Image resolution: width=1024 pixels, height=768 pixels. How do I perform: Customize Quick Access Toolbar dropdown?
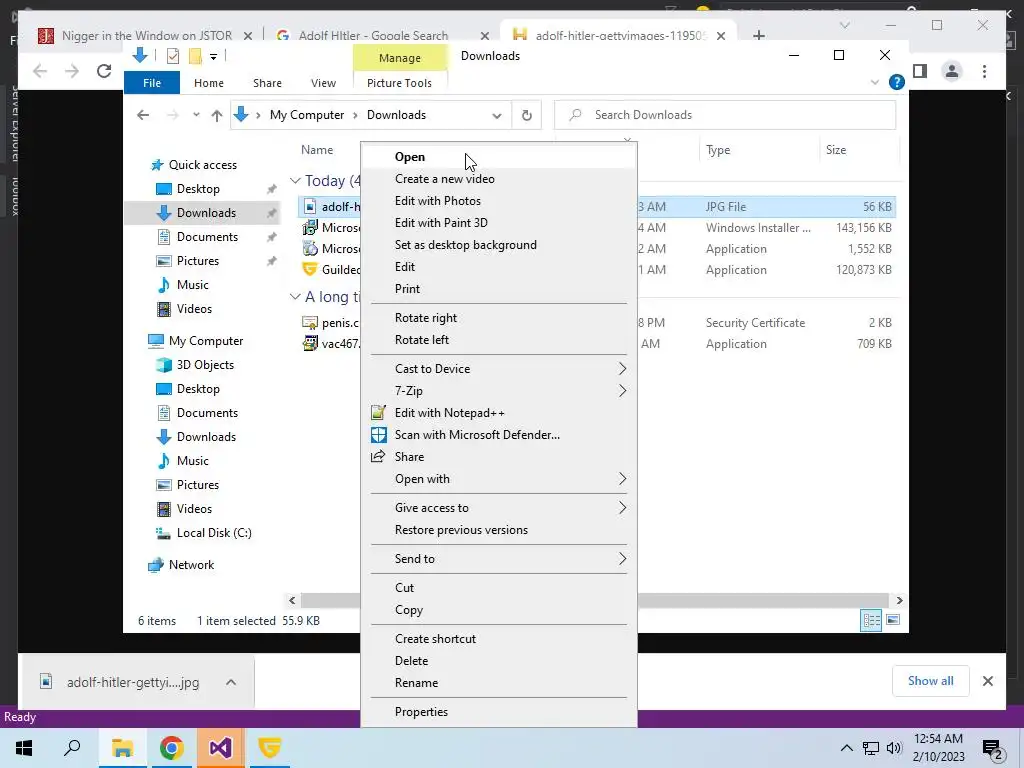[x=214, y=57]
